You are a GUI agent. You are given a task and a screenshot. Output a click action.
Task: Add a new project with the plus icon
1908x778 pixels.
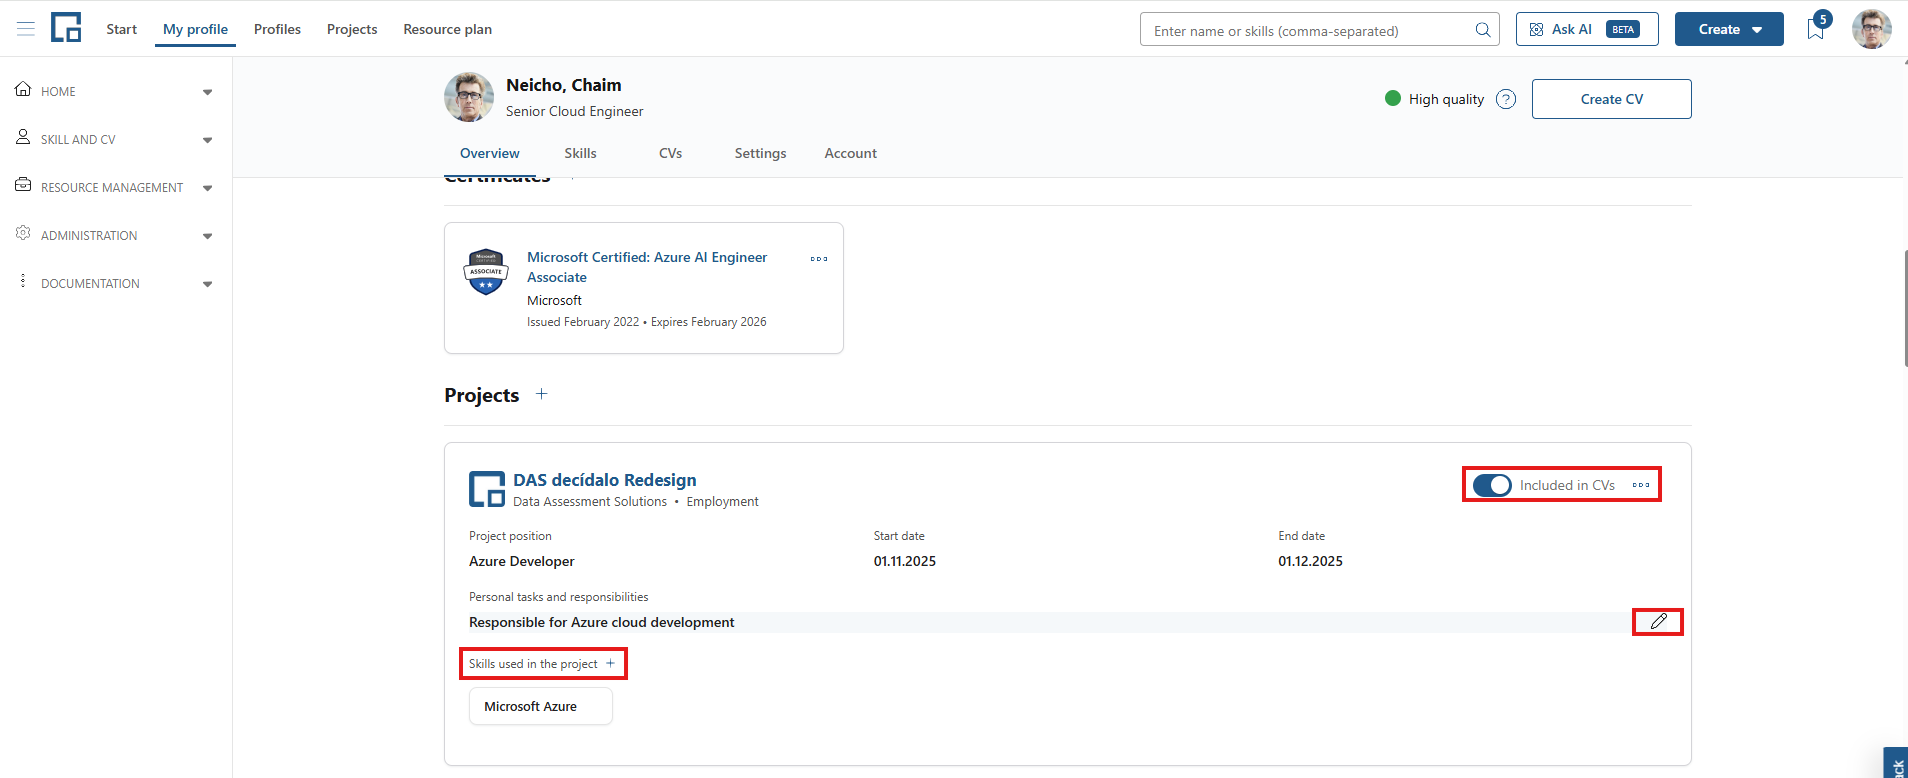tap(541, 394)
